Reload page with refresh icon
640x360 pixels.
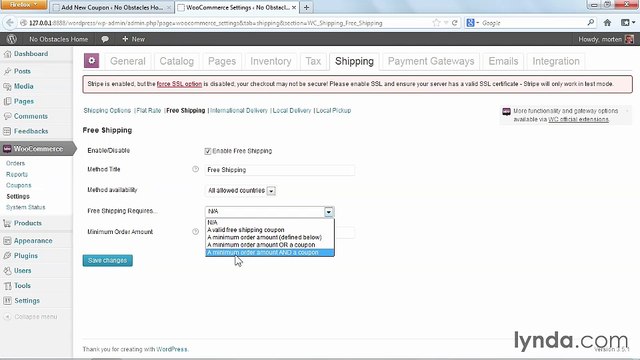[x=454, y=23]
